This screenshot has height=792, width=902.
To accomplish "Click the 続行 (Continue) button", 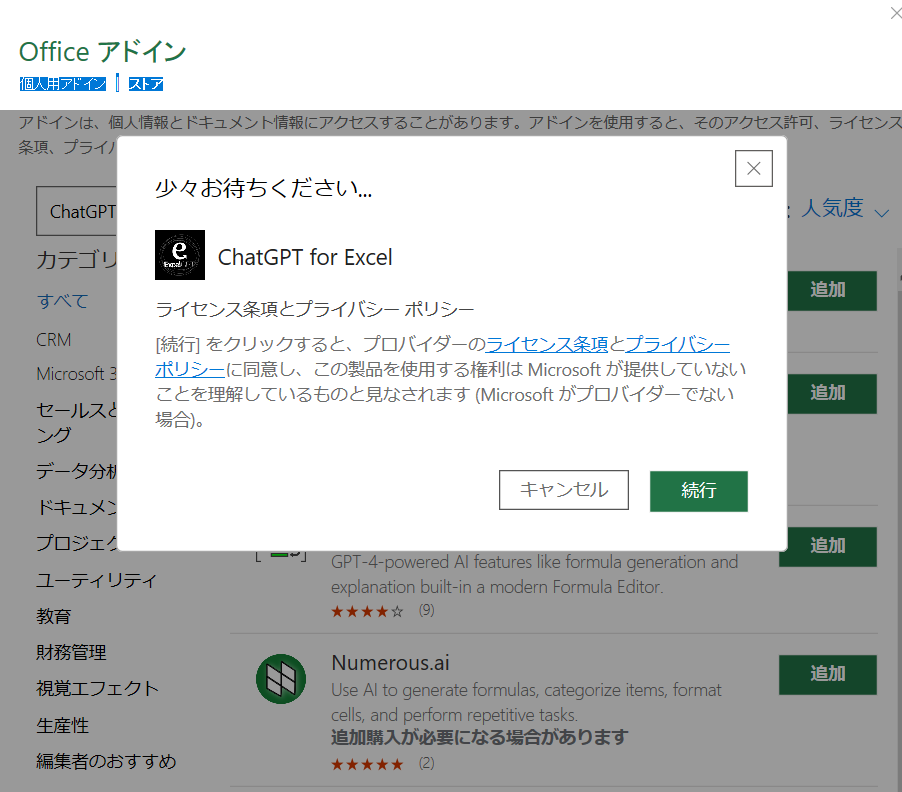I will click(x=698, y=491).
